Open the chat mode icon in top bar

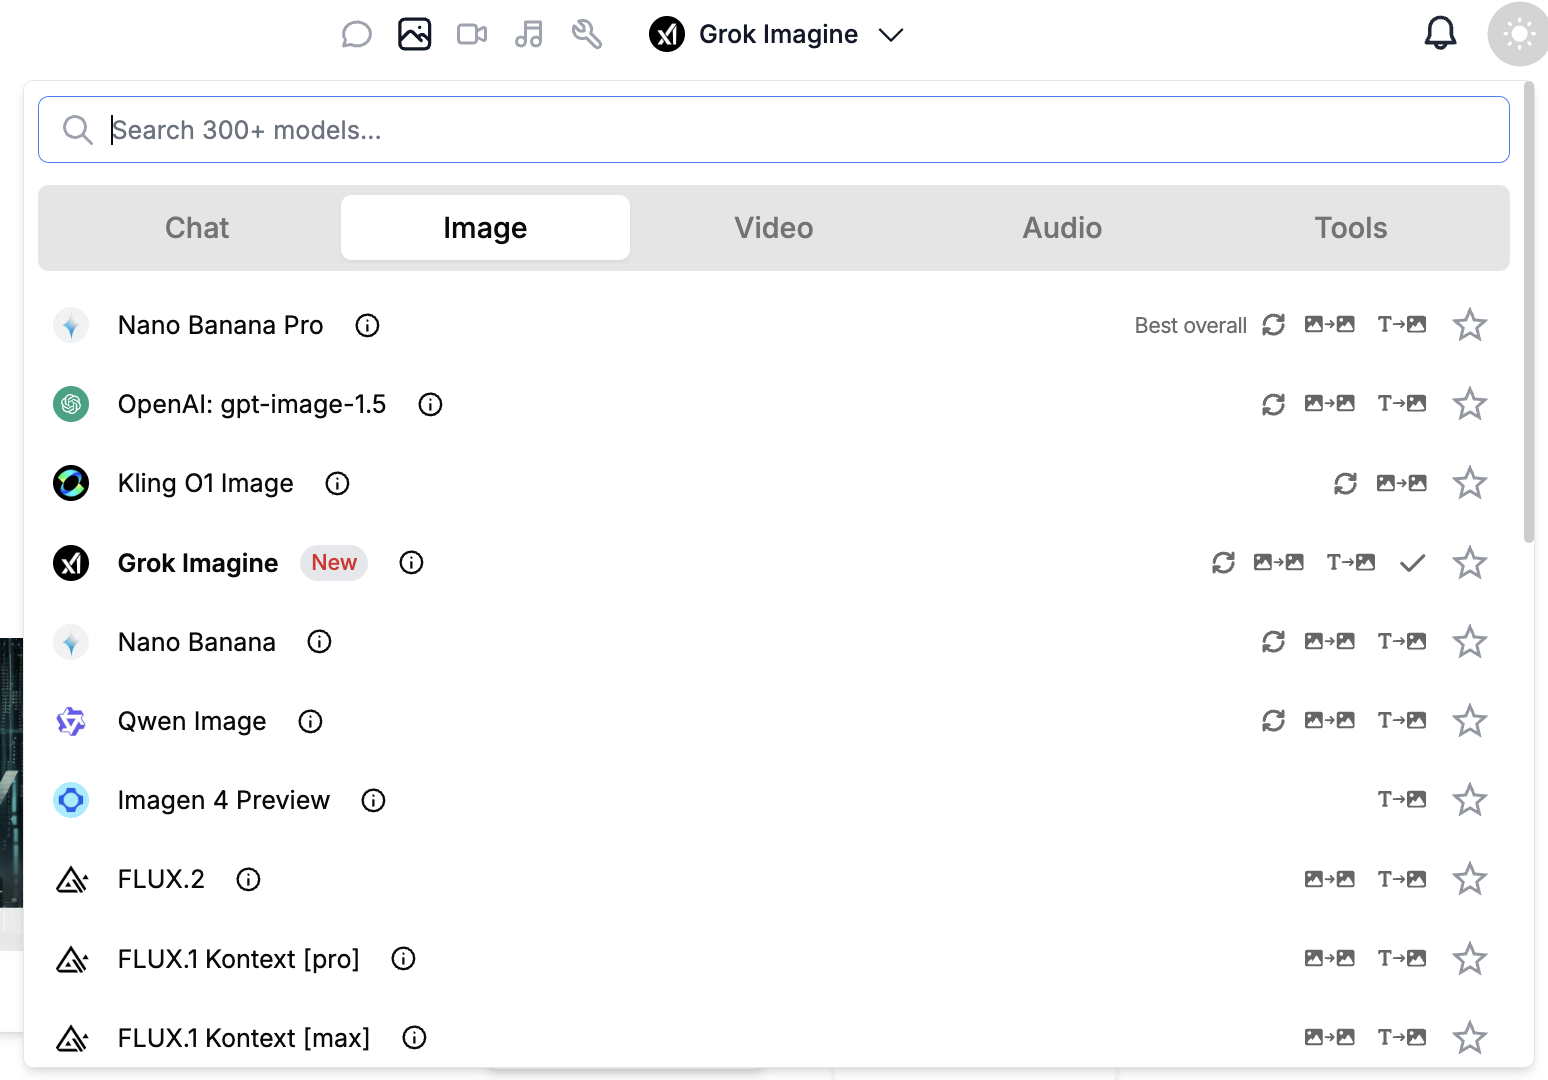coord(357,33)
